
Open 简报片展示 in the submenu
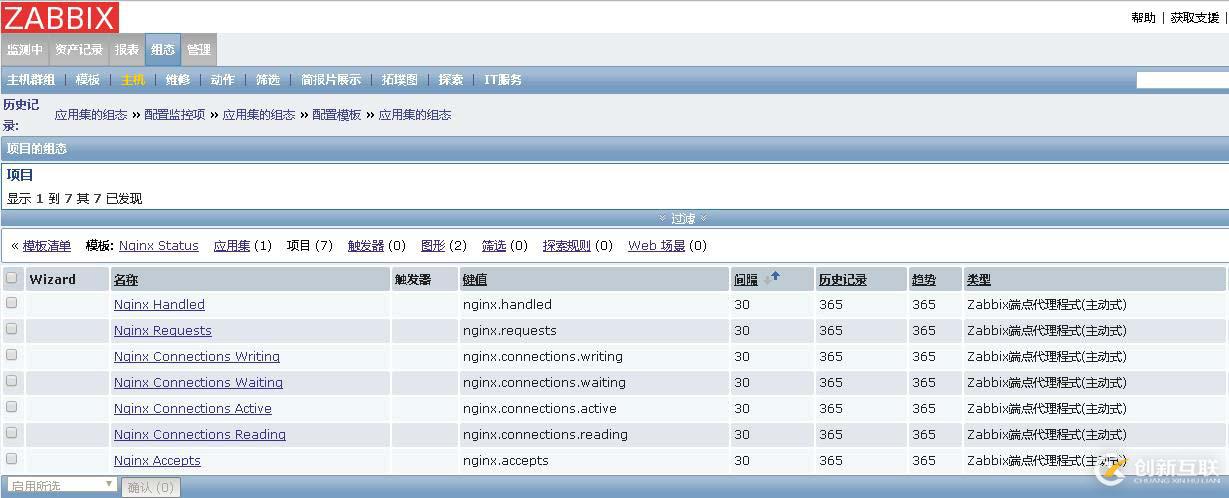click(x=331, y=80)
